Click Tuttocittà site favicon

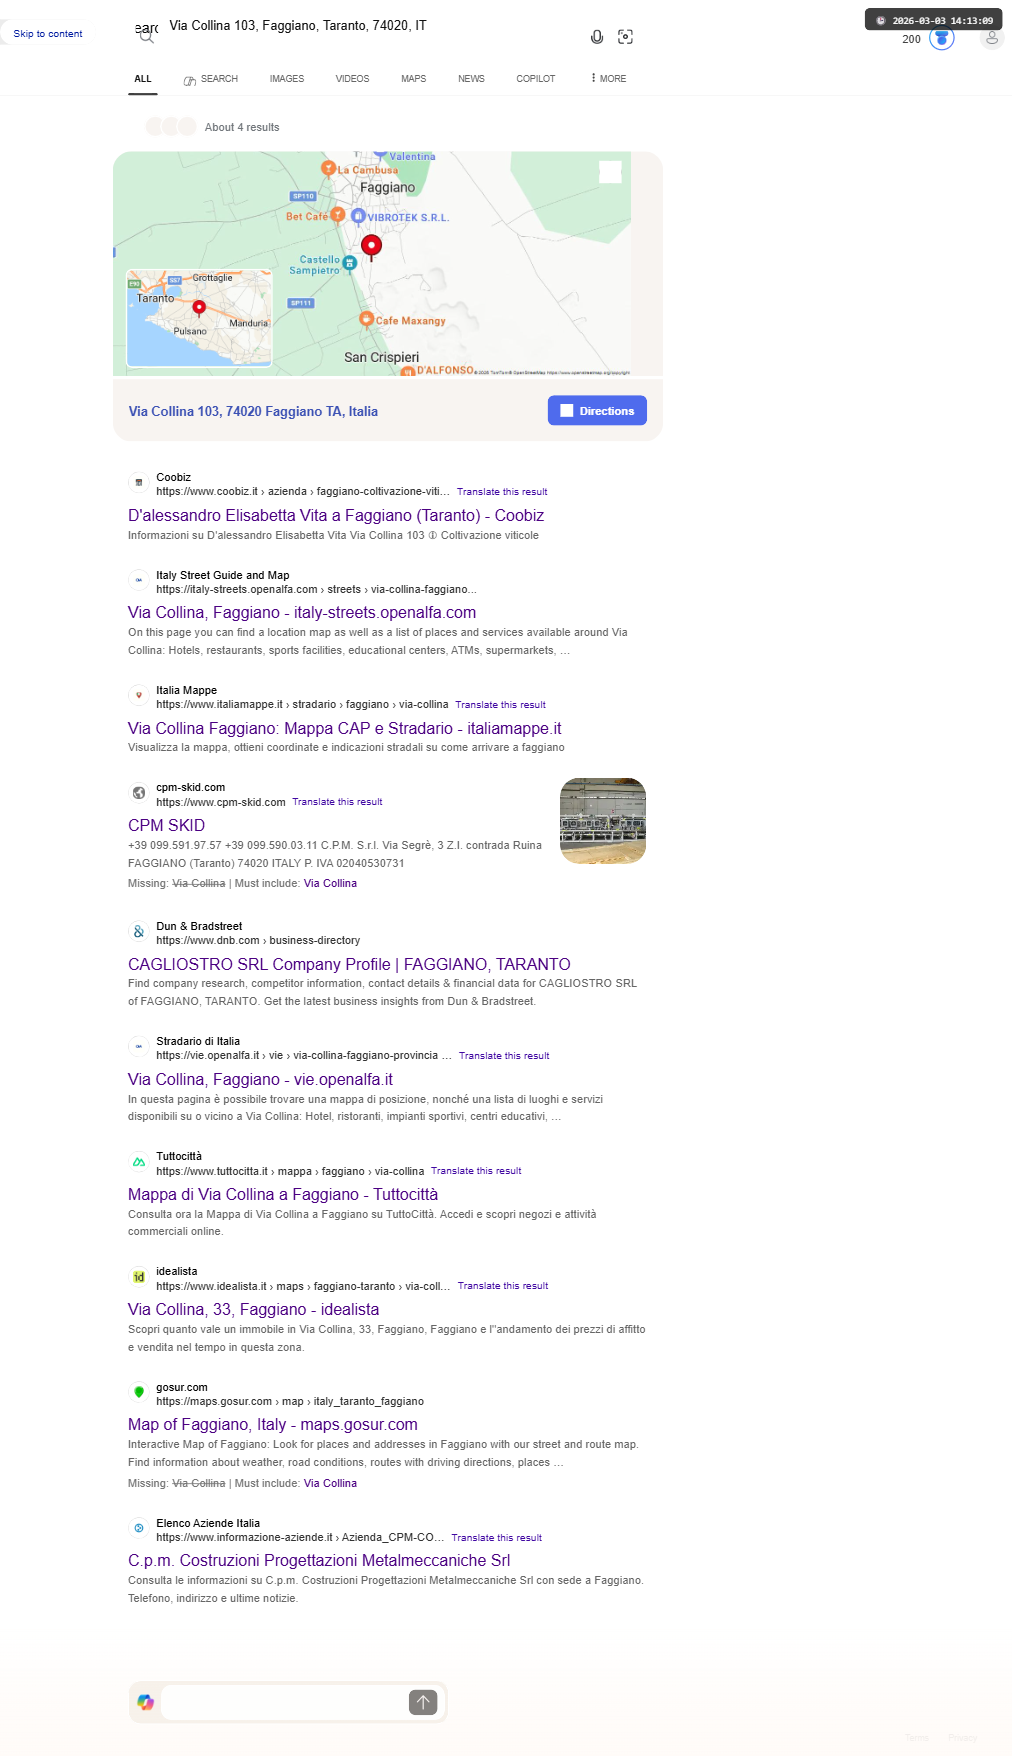tap(139, 1162)
